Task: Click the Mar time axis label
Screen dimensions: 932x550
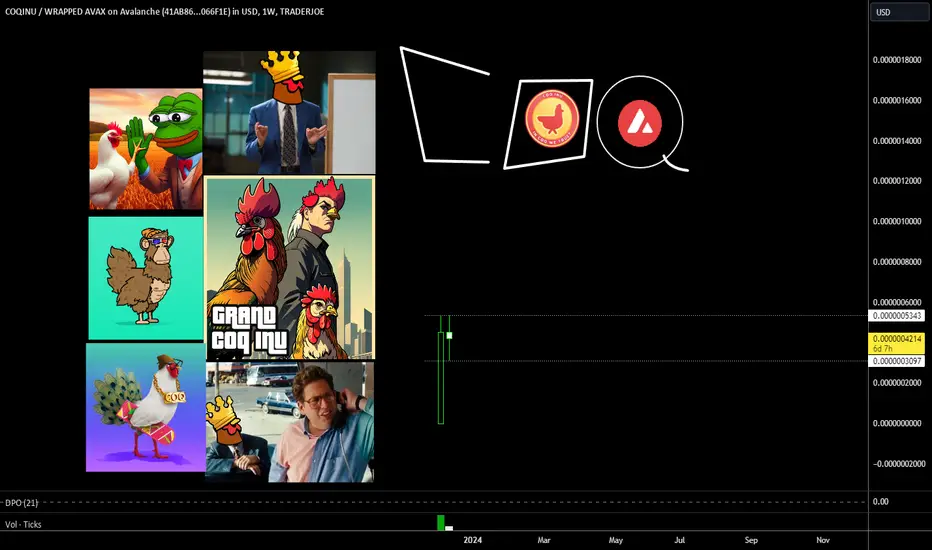Action: coord(544,540)
